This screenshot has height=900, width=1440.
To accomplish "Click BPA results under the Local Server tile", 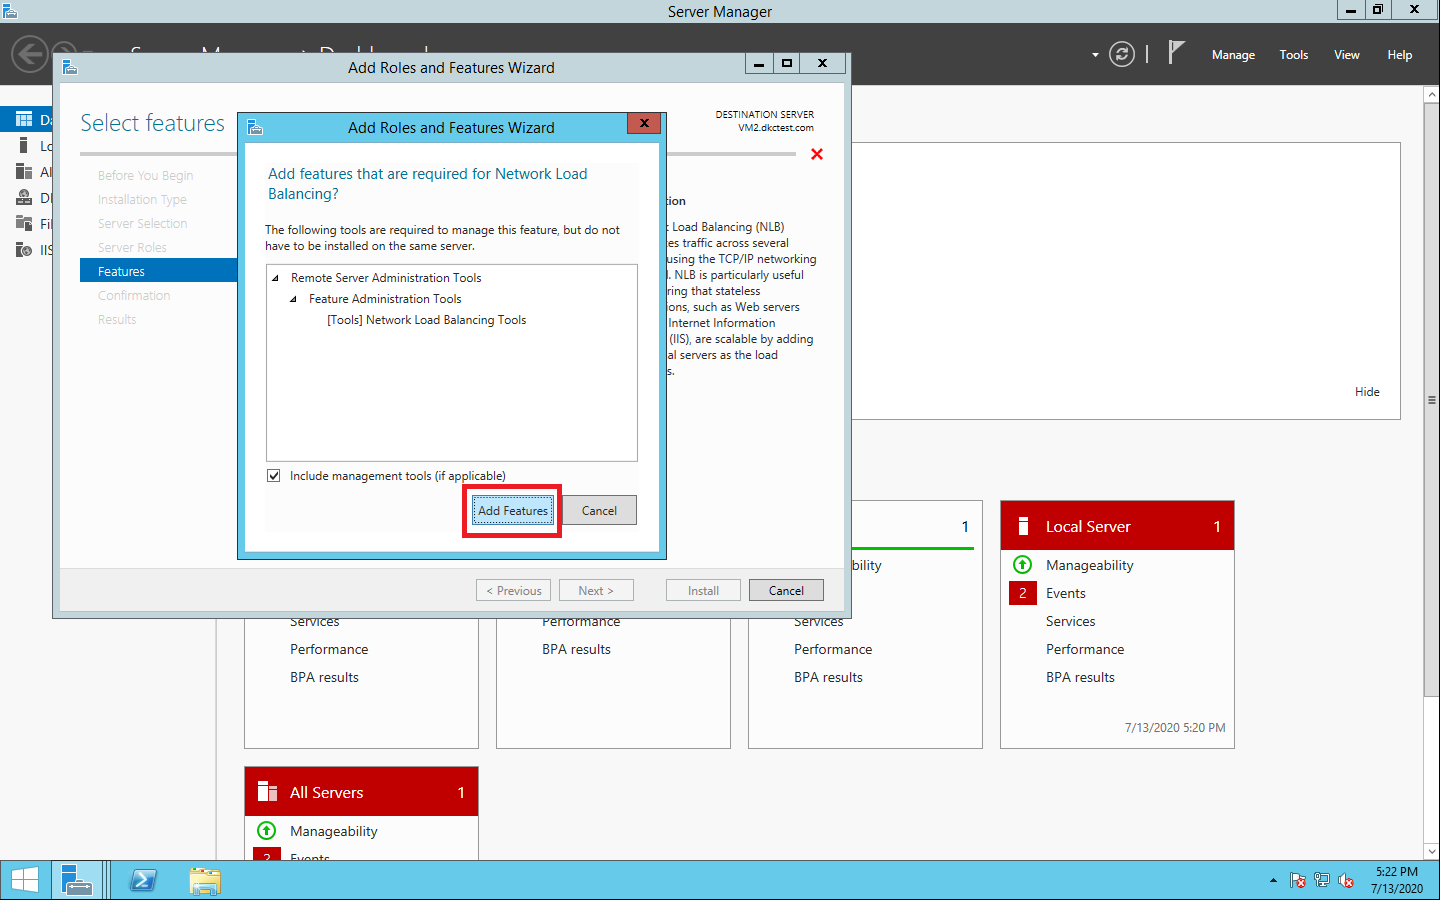I will tap(1080, 677).
